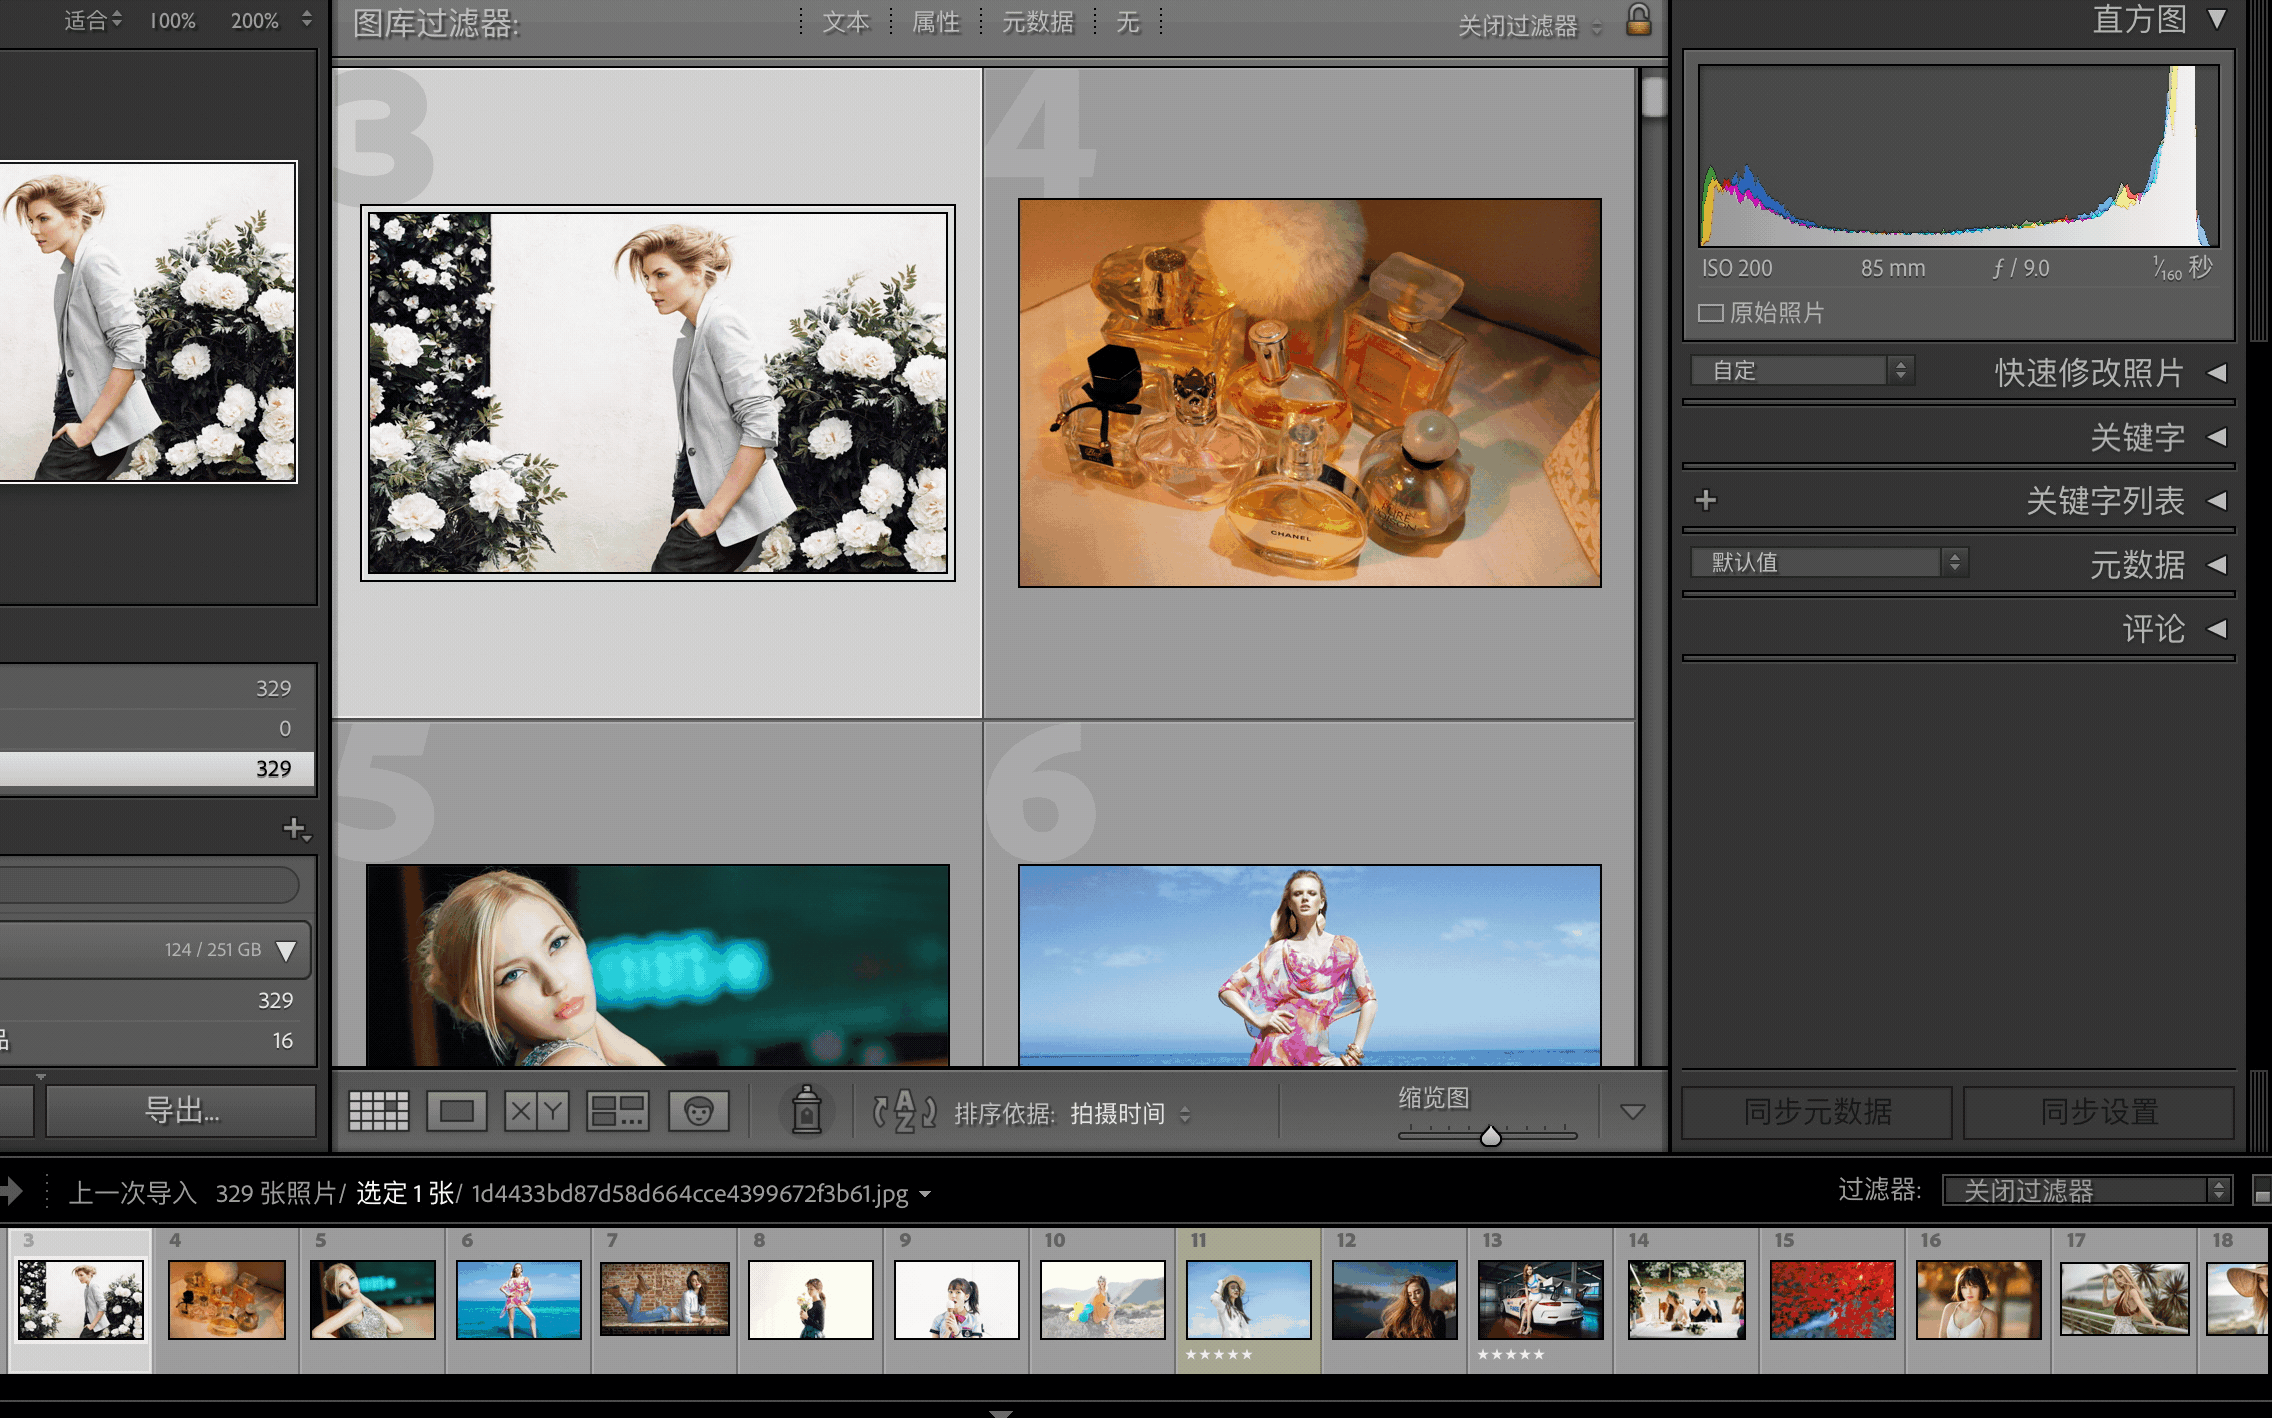Viewport: 2272px width, 1418px height.
Task: Switch to grid view mode
Action: (x=378, y=1111)
